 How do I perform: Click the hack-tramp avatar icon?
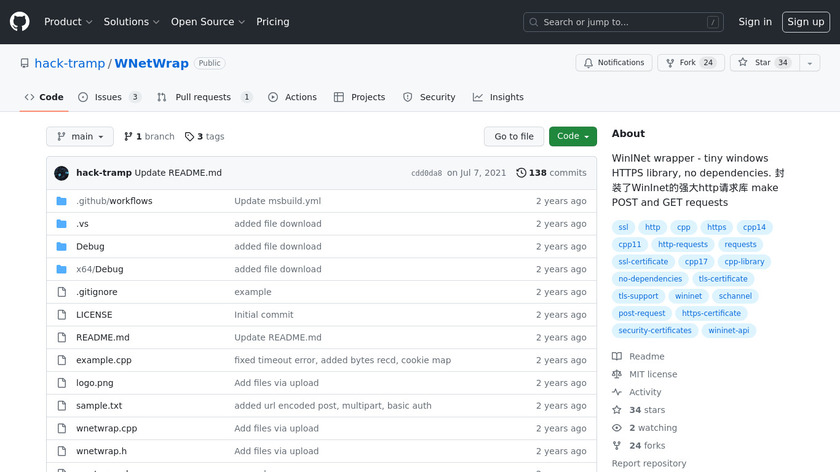tap(62, 173)
